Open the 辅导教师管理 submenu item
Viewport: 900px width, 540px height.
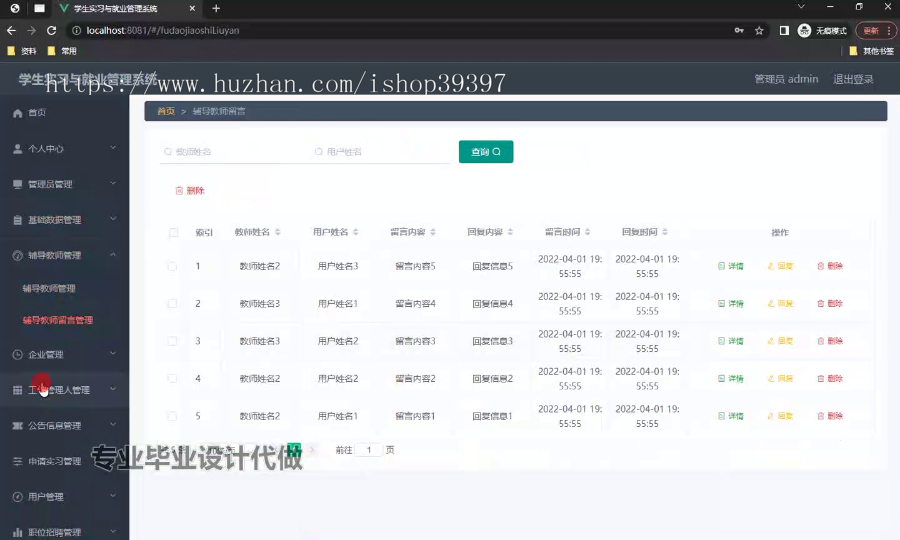click(49, 289)
